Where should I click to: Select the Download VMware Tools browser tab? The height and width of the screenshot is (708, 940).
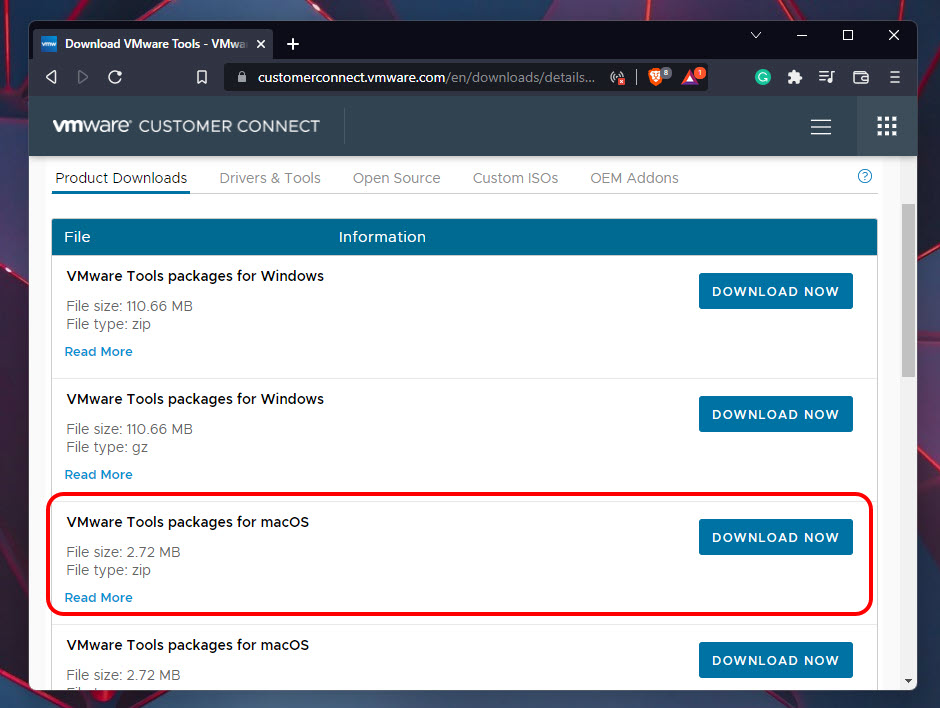(153, 44)
